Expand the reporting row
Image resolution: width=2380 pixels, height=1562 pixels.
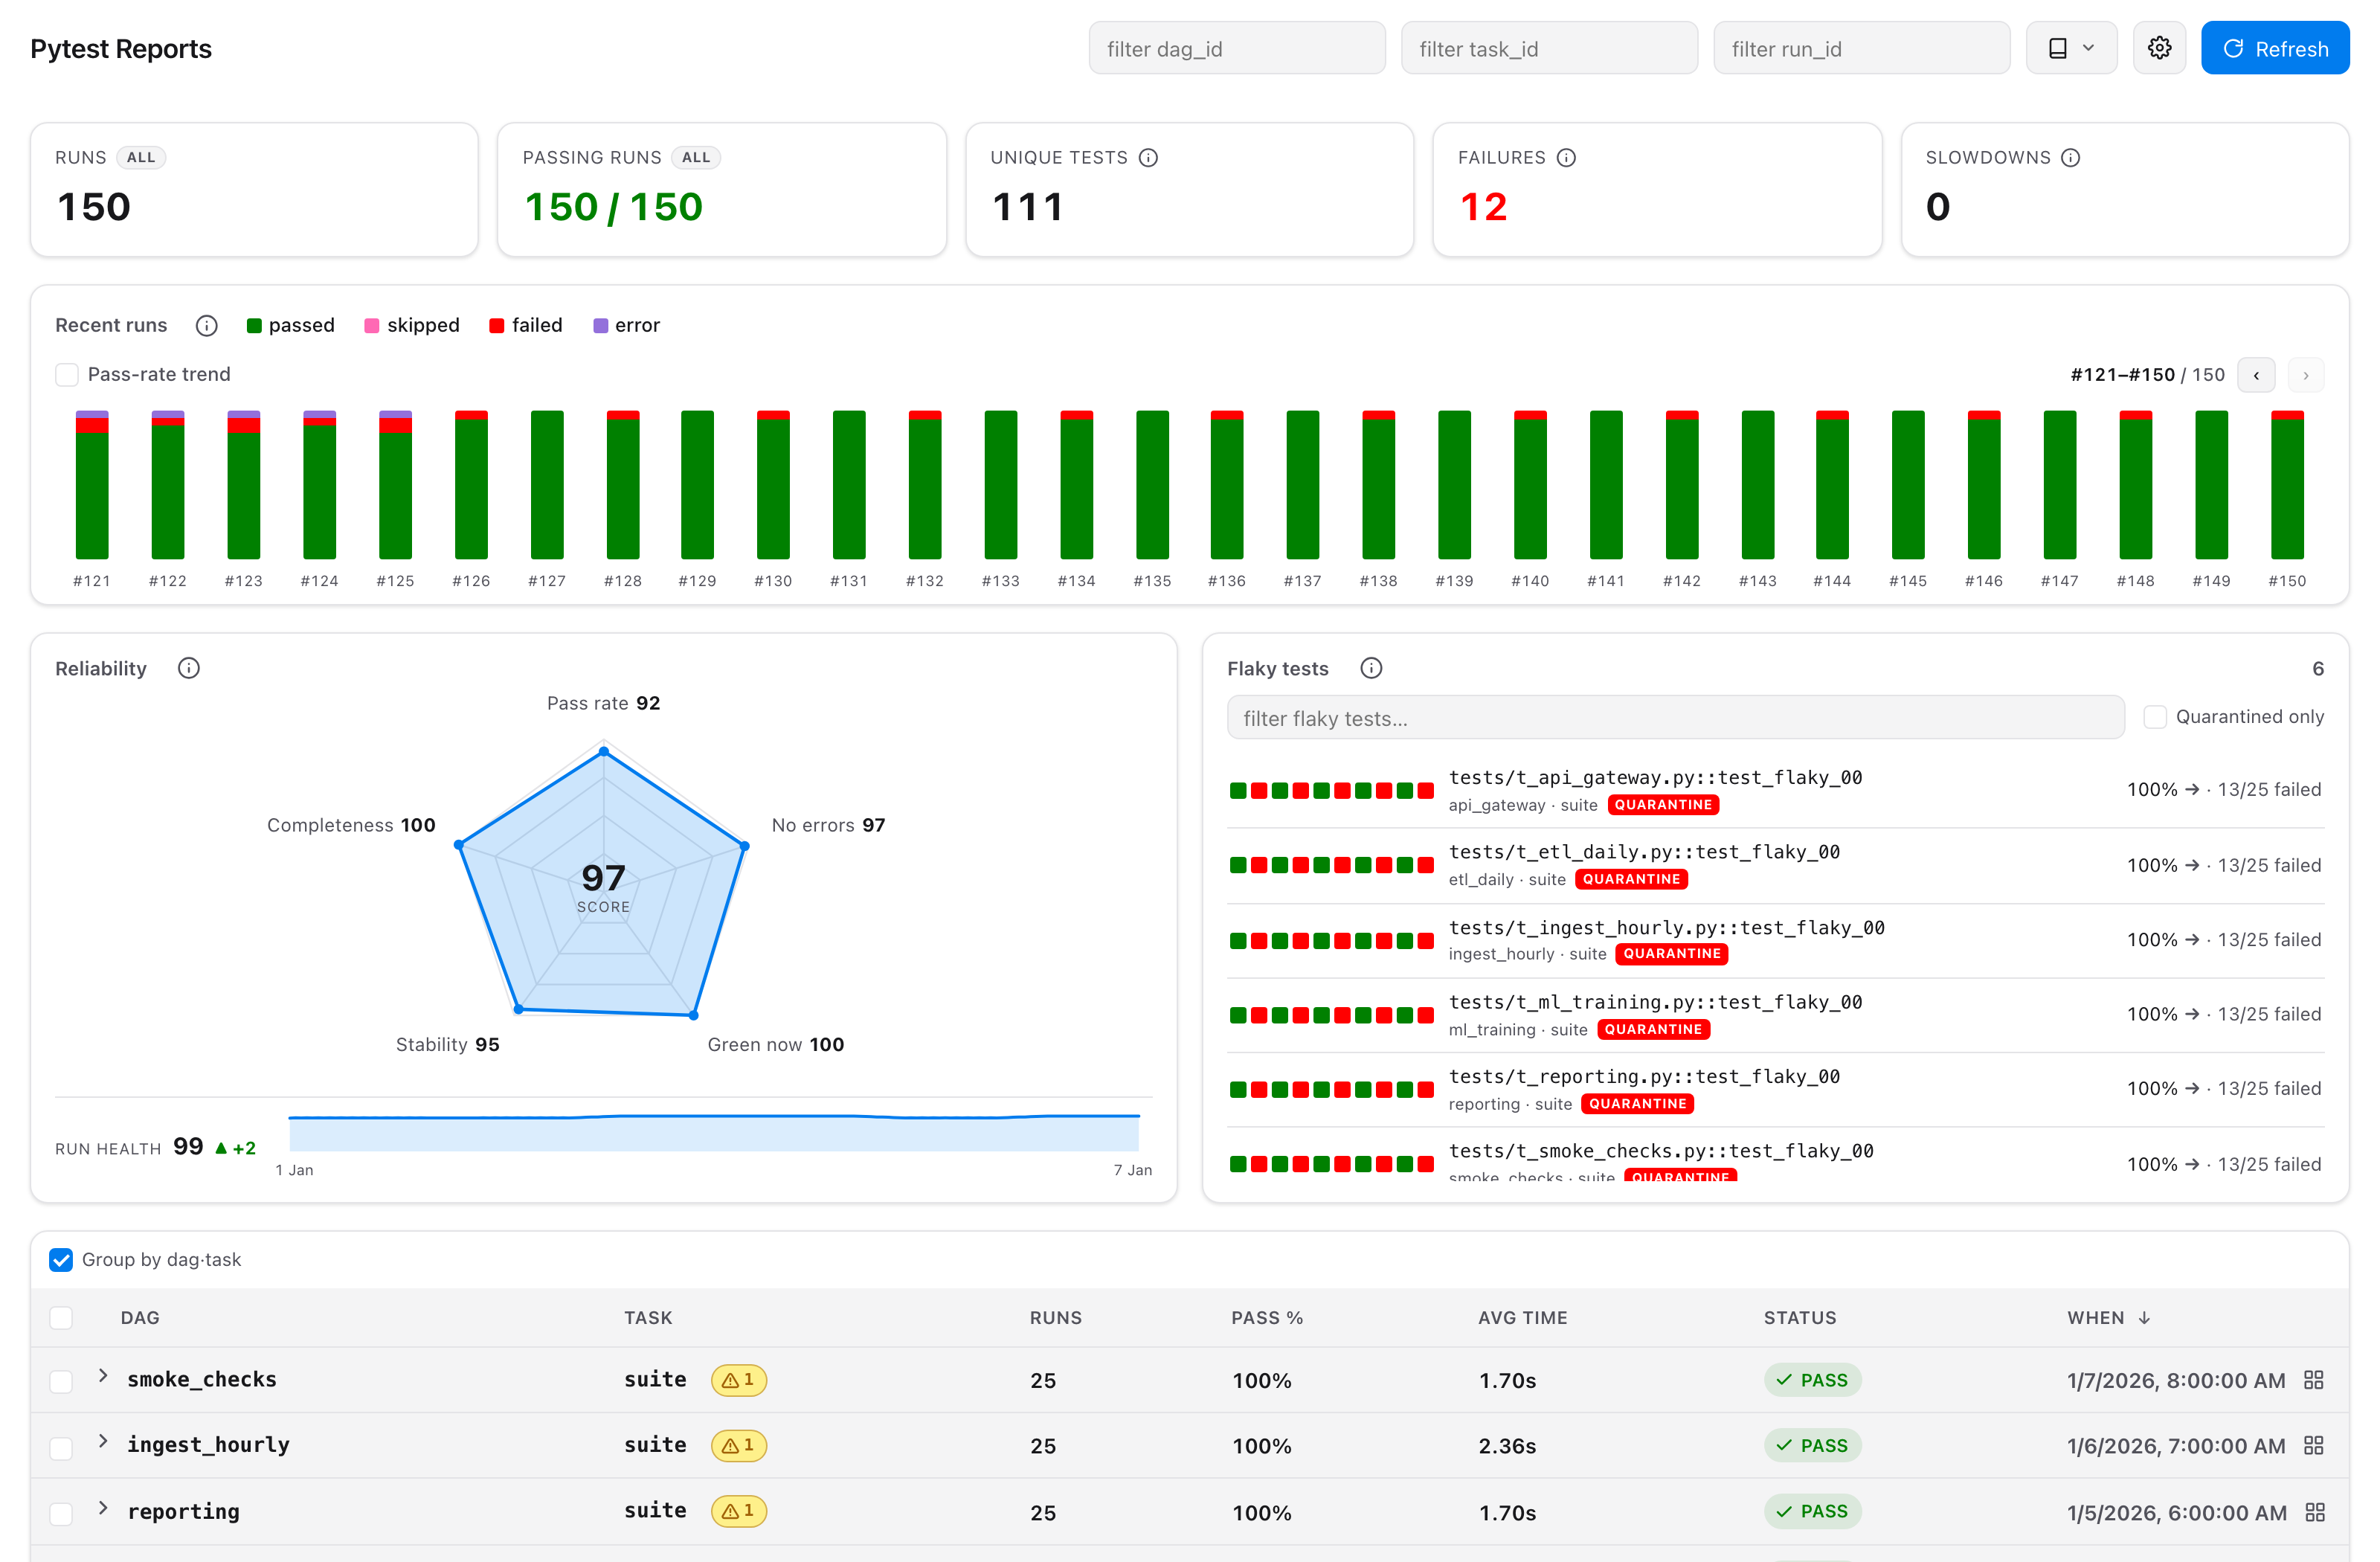(102, 1508)
